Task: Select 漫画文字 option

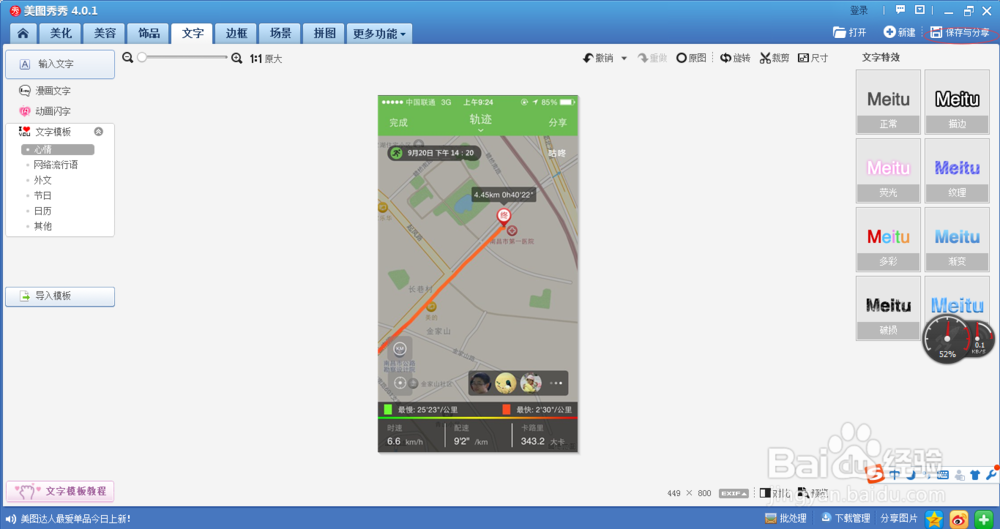Action: coord(45,91)
